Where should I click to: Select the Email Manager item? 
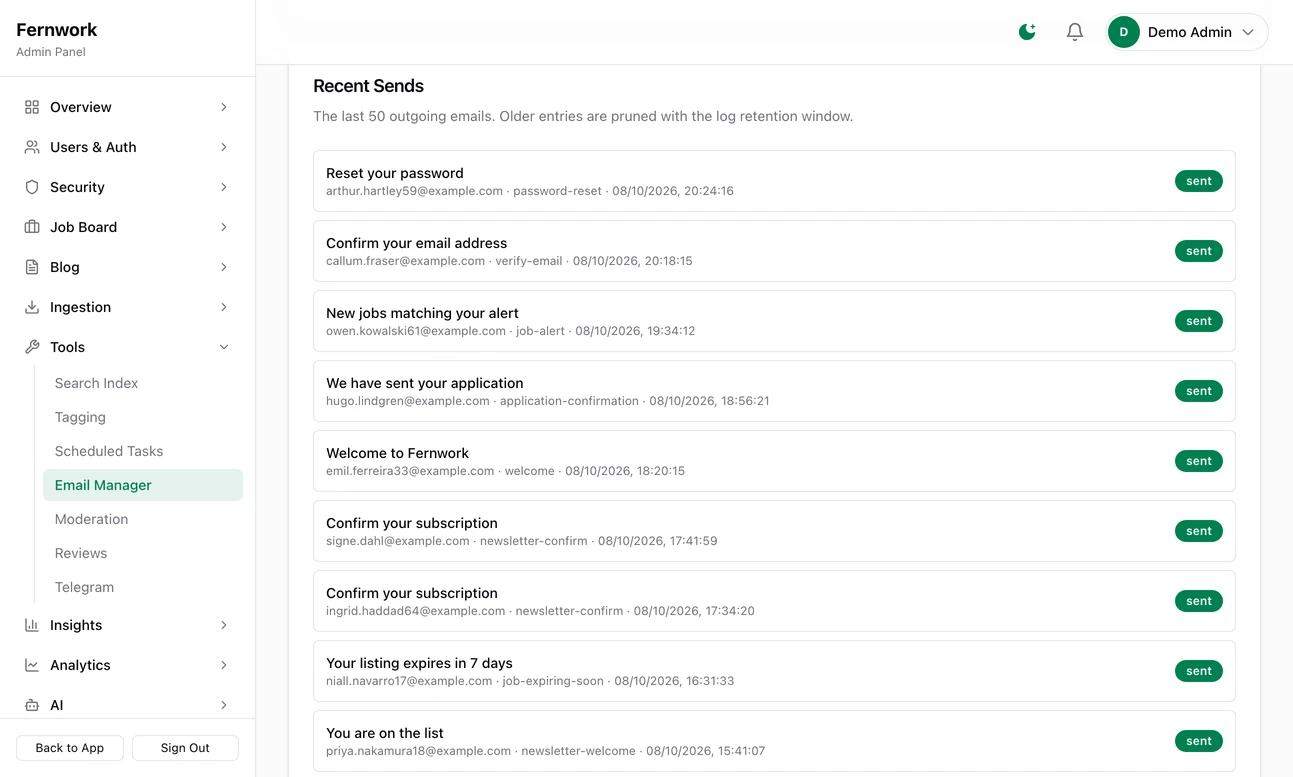tap(143, 485)
